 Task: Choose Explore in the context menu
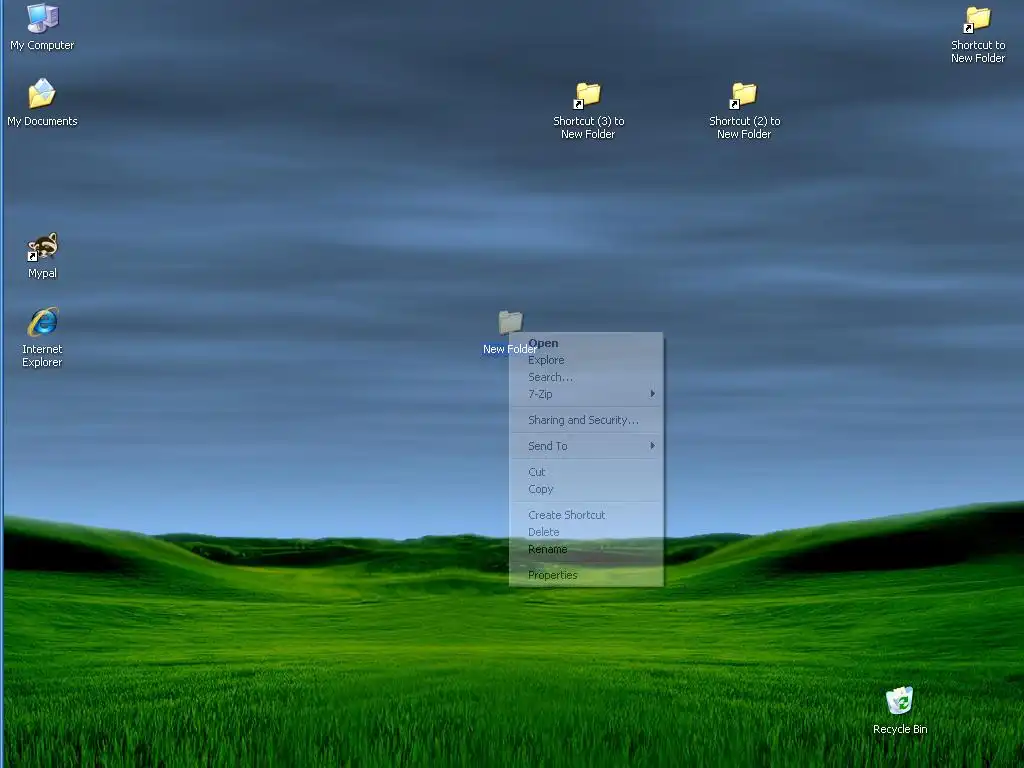586,360
